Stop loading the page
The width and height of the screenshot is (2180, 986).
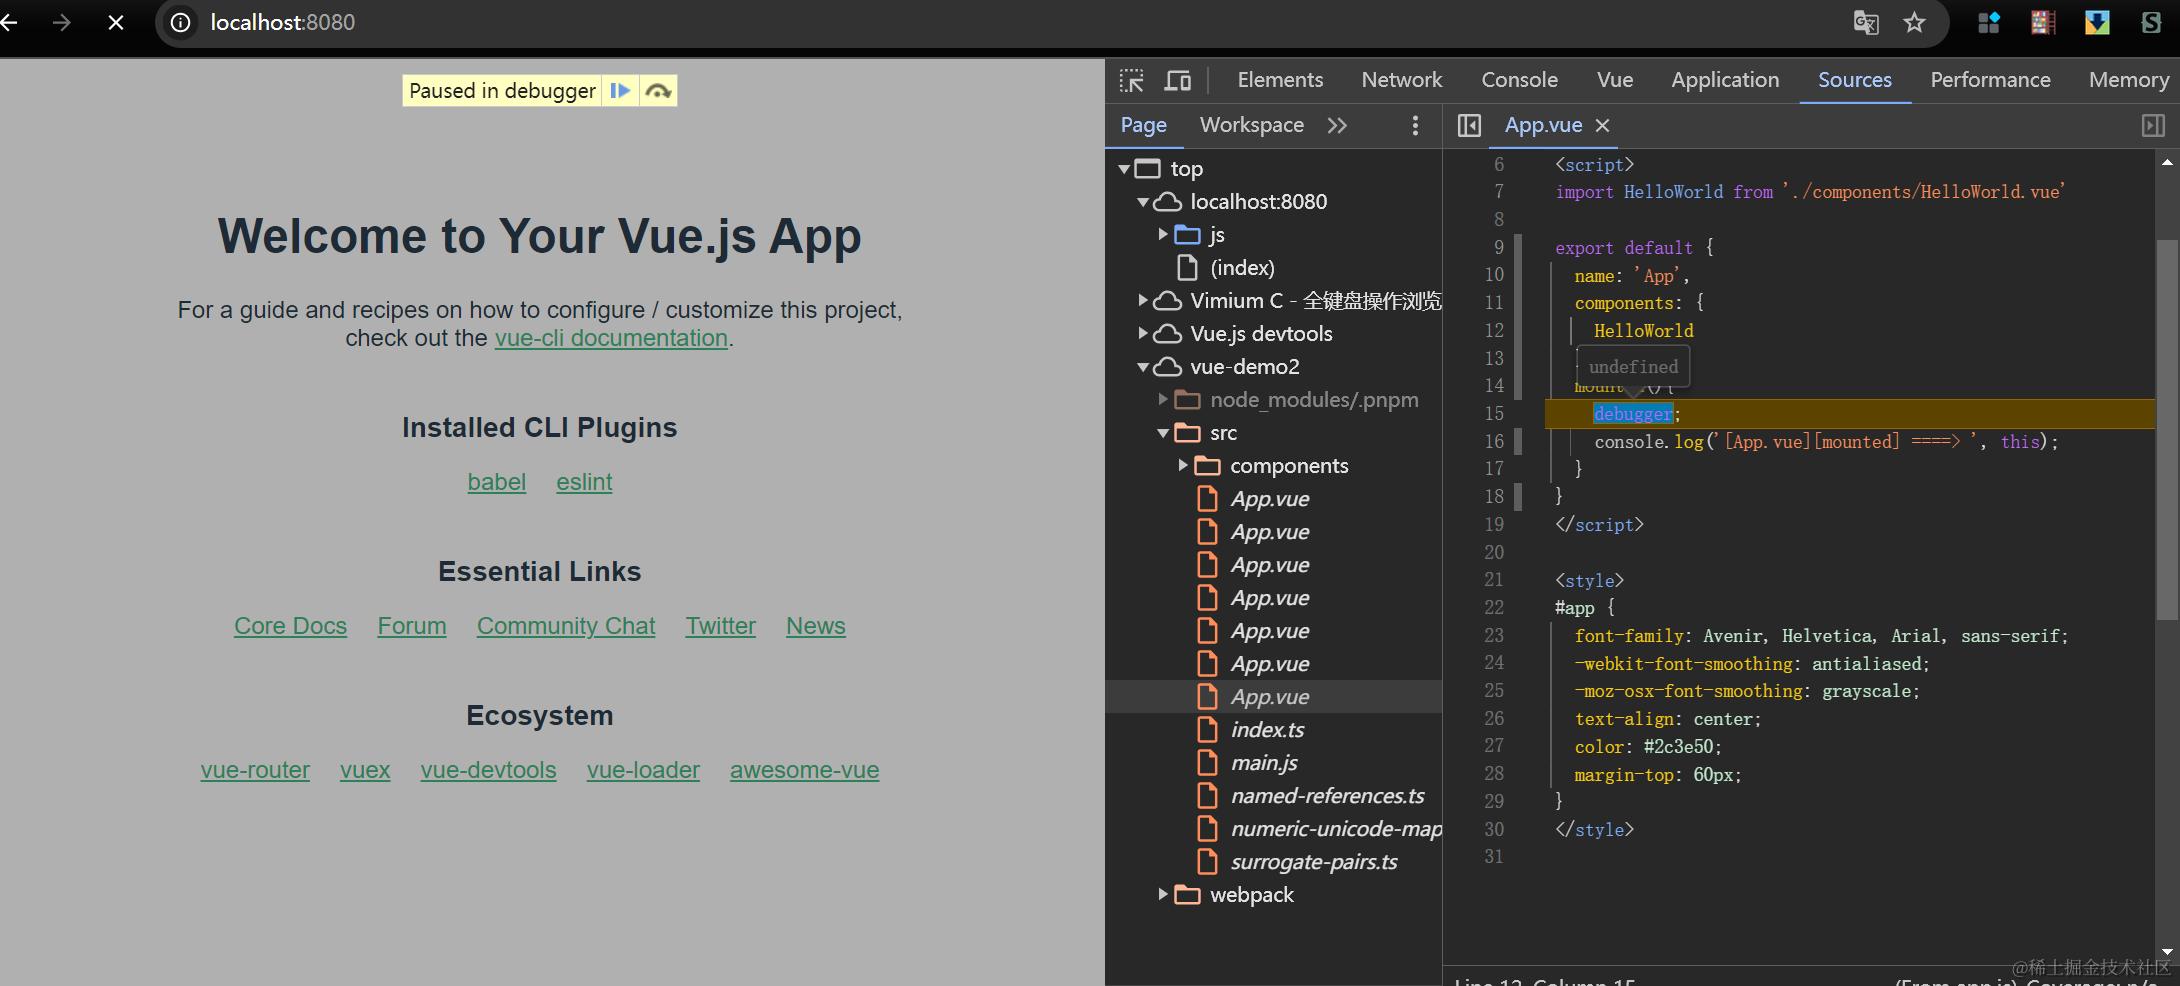116,22
